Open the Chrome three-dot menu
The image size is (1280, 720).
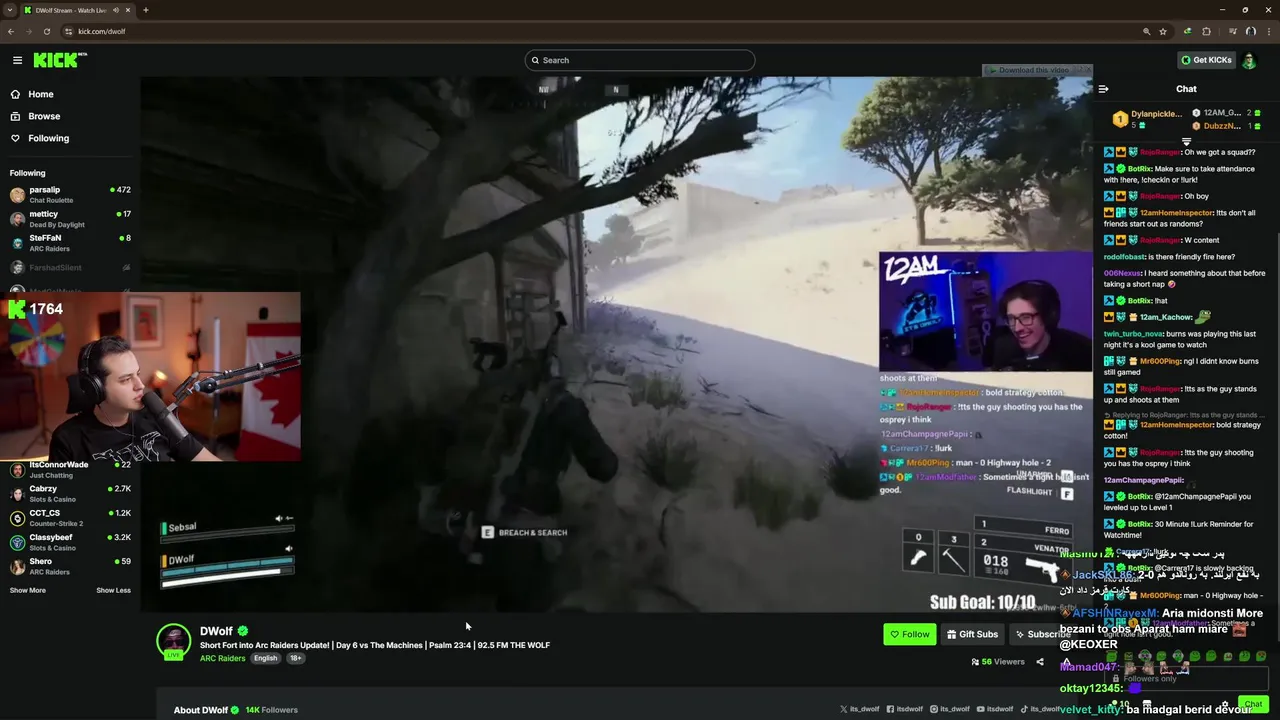[1267, 31]
